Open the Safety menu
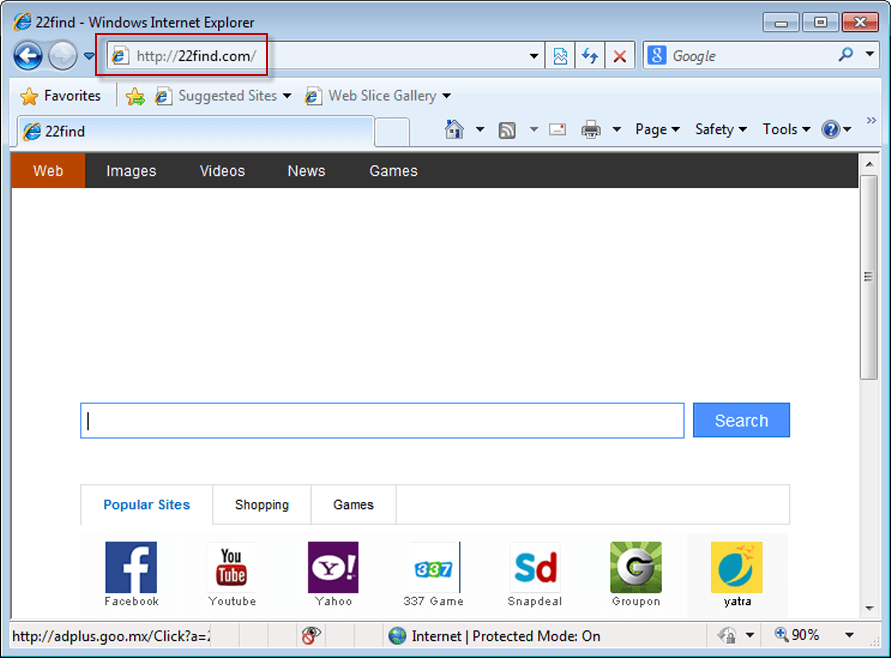This screenshot has width=891, height=658. click(720, 129)
